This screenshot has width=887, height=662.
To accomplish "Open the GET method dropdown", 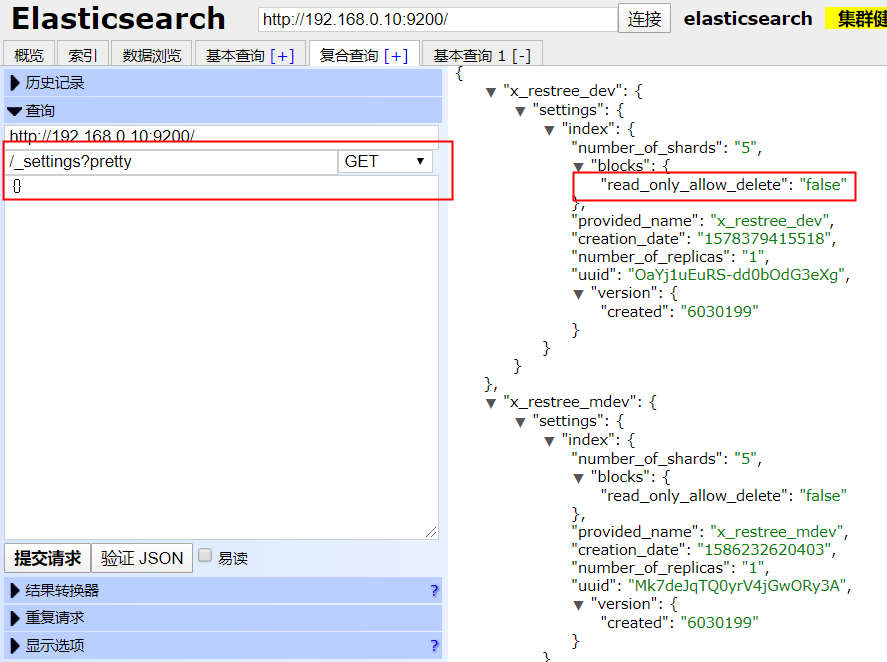I will coord(385,162).
